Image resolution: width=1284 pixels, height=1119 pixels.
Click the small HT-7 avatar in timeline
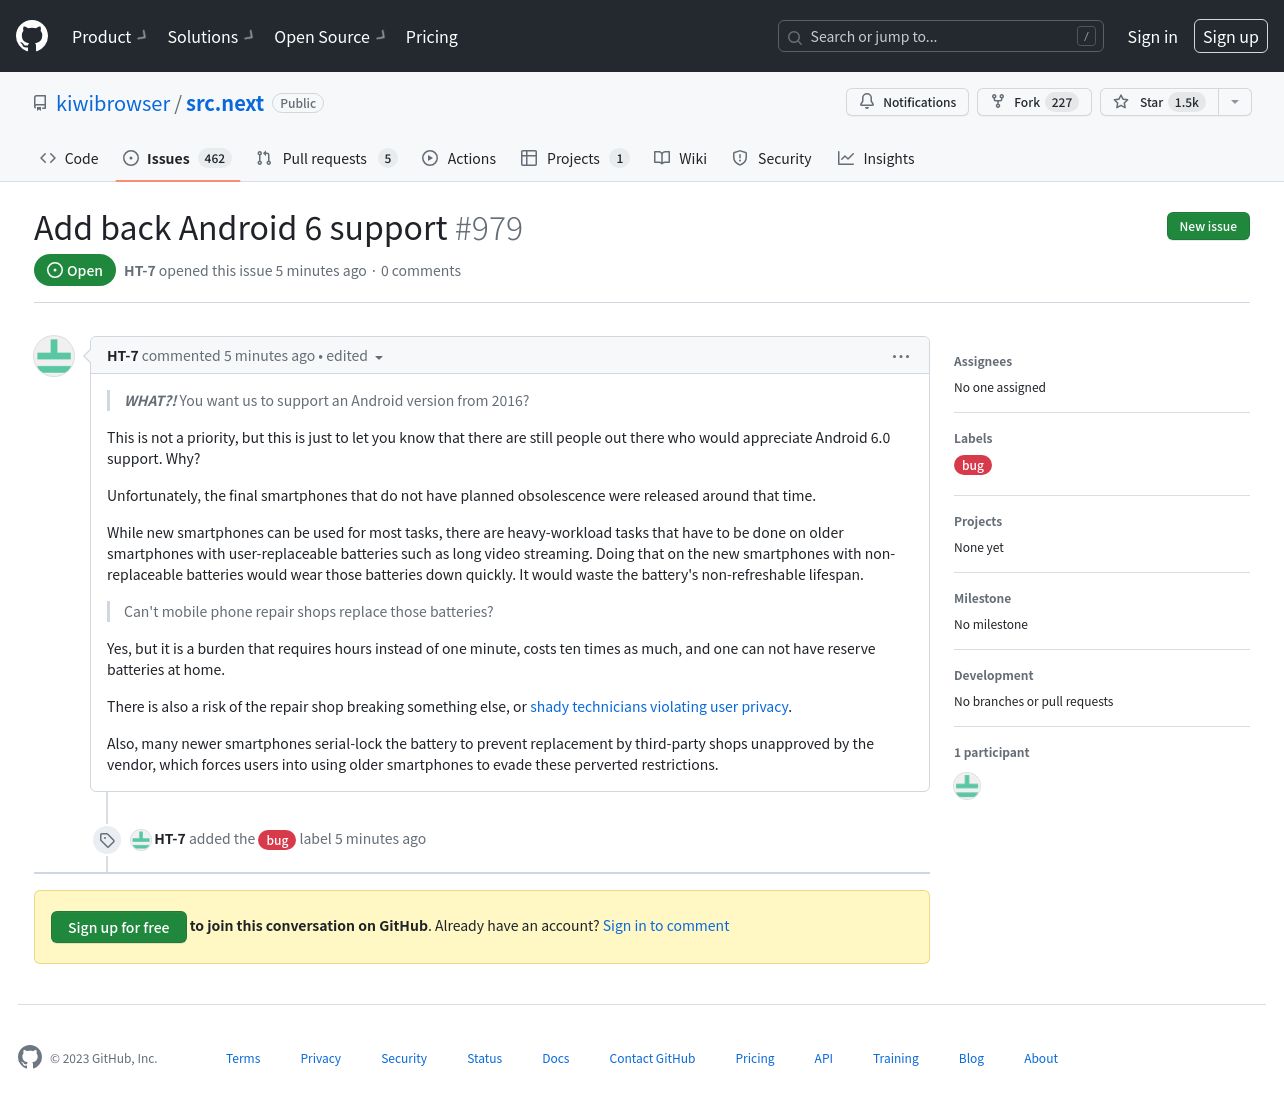click(x=141, y=839)
